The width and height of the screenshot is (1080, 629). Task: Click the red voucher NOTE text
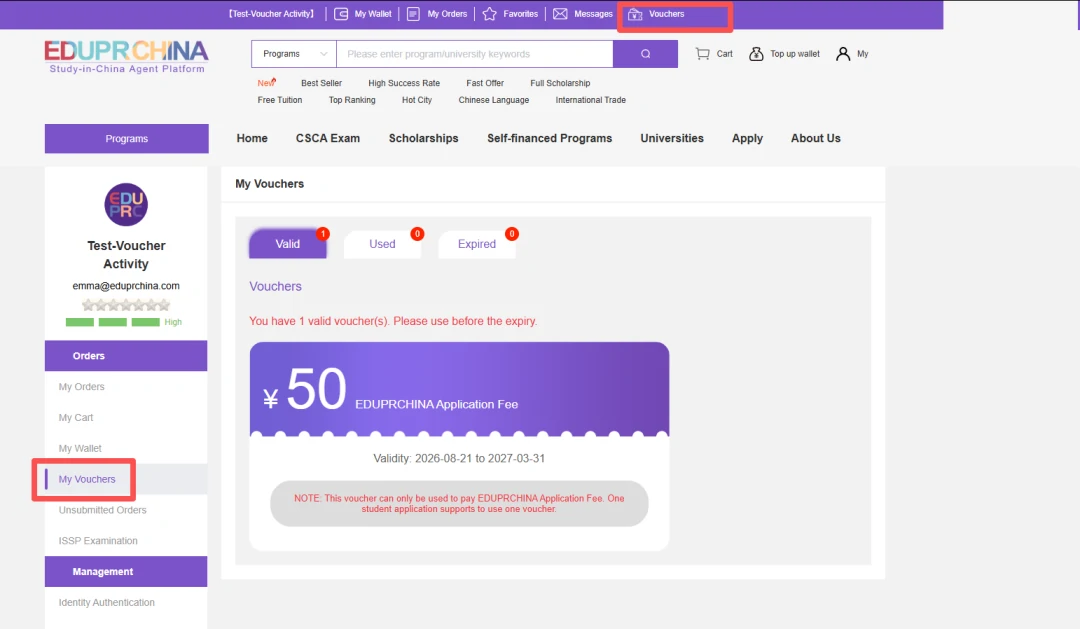[459, 504]
